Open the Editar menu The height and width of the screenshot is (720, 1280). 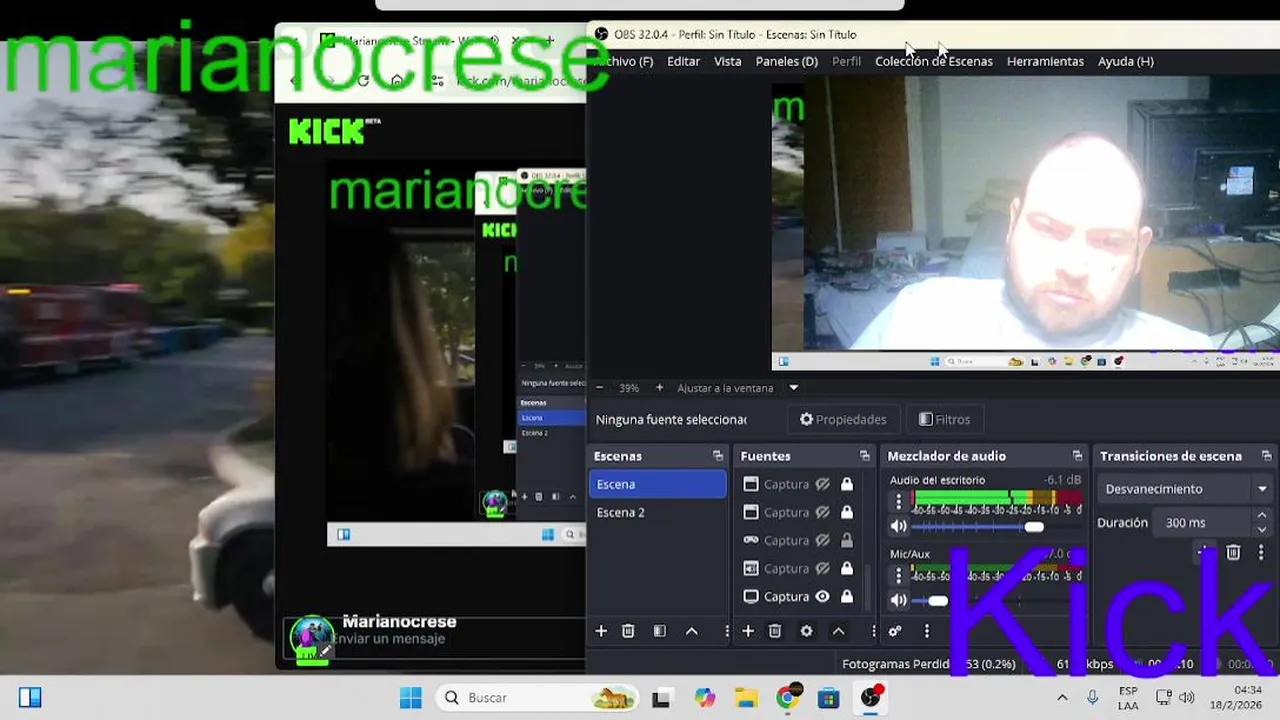684,61
